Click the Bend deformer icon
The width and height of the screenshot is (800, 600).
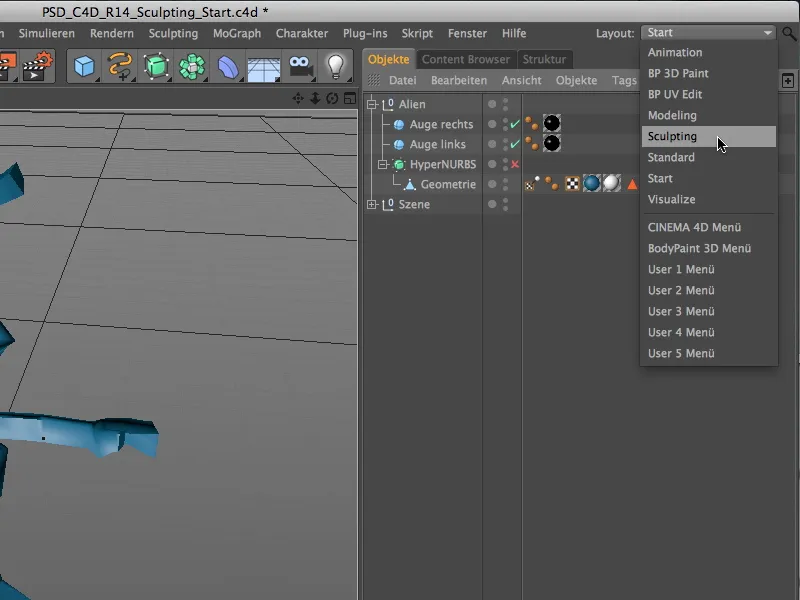pos(230,65)
